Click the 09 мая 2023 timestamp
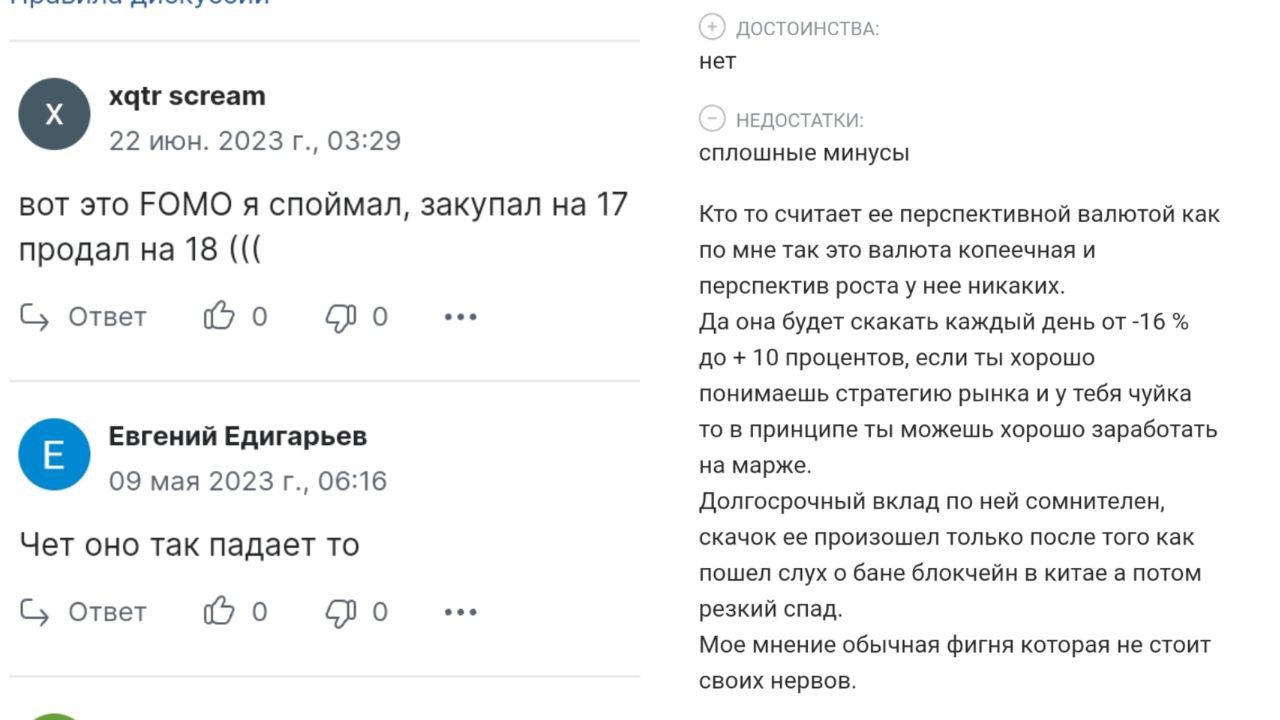This screenshot has width=1280, height=720. 247,480
